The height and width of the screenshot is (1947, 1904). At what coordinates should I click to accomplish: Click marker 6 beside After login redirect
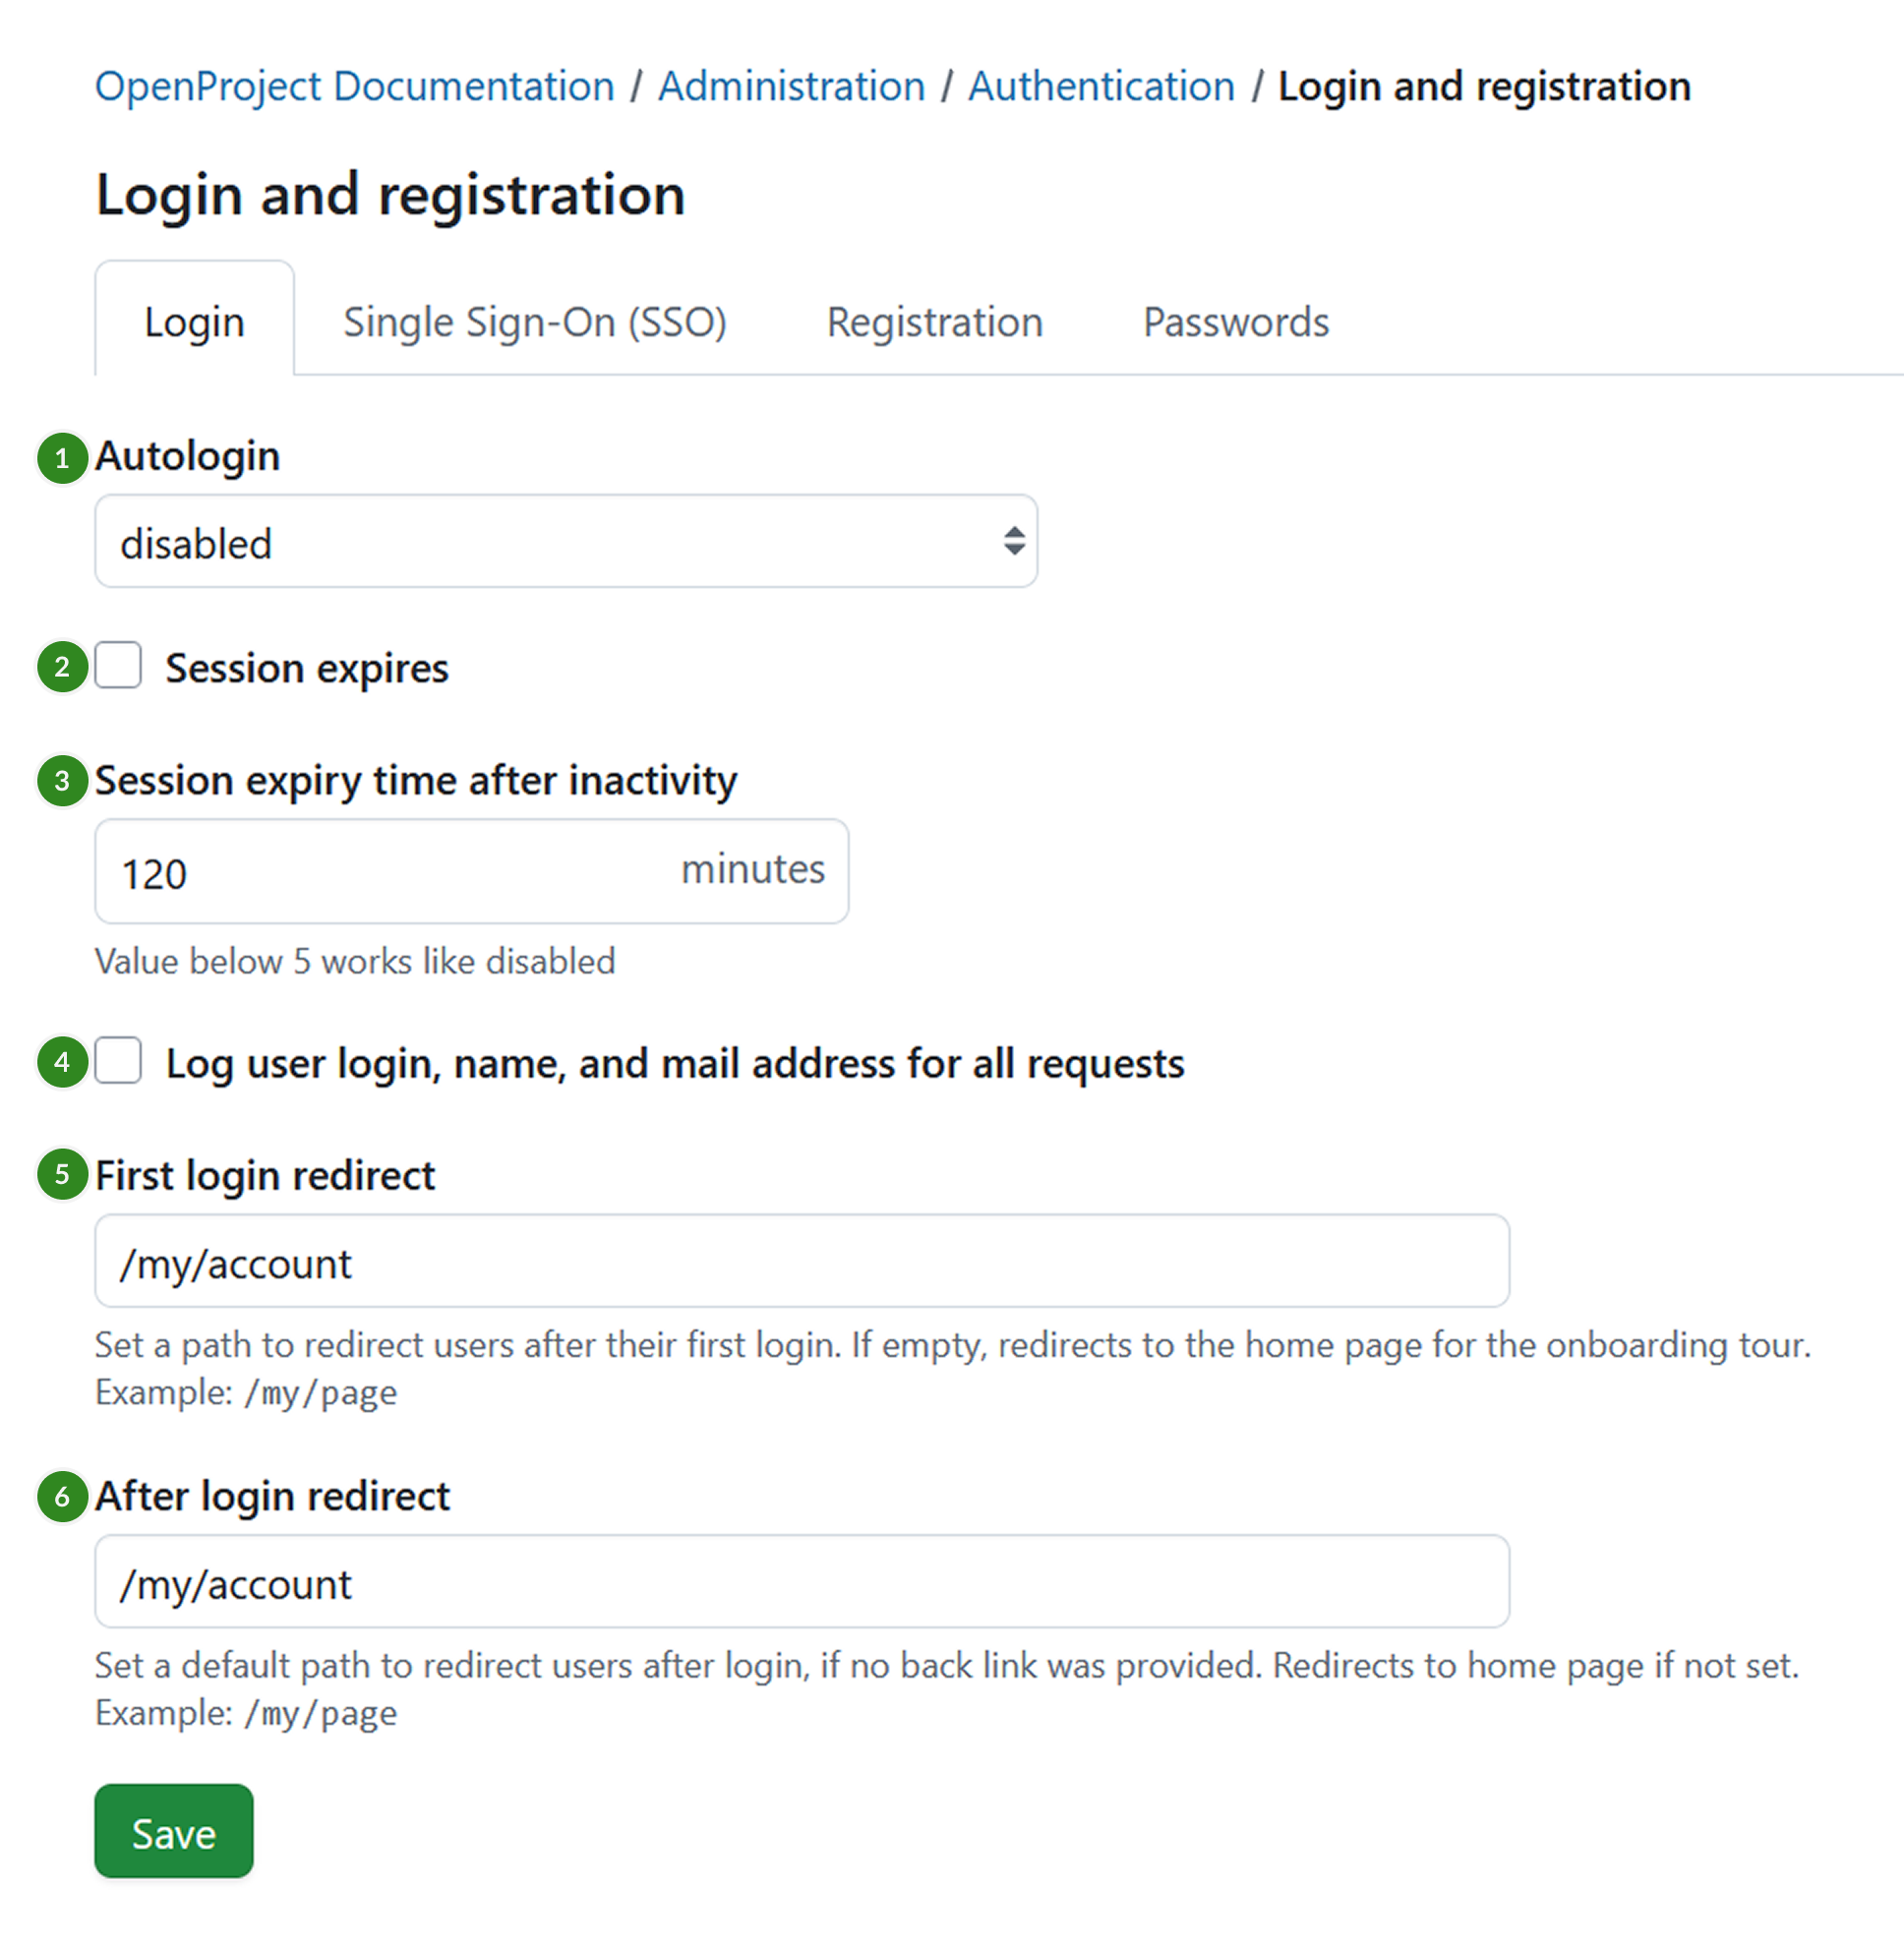(x=62, y=1497)
